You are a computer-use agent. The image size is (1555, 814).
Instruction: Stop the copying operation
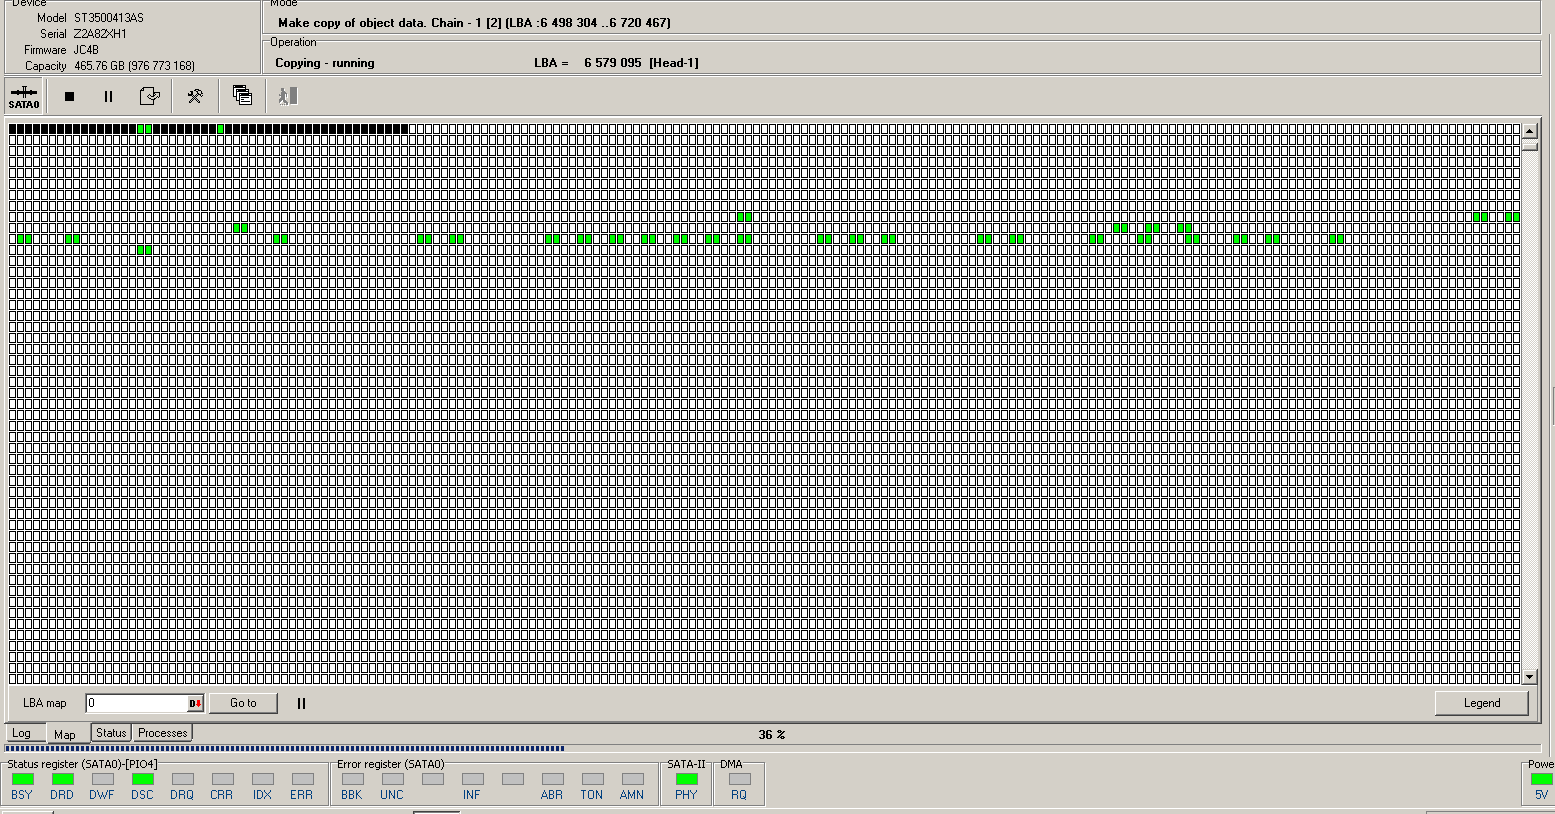[69, 96]
